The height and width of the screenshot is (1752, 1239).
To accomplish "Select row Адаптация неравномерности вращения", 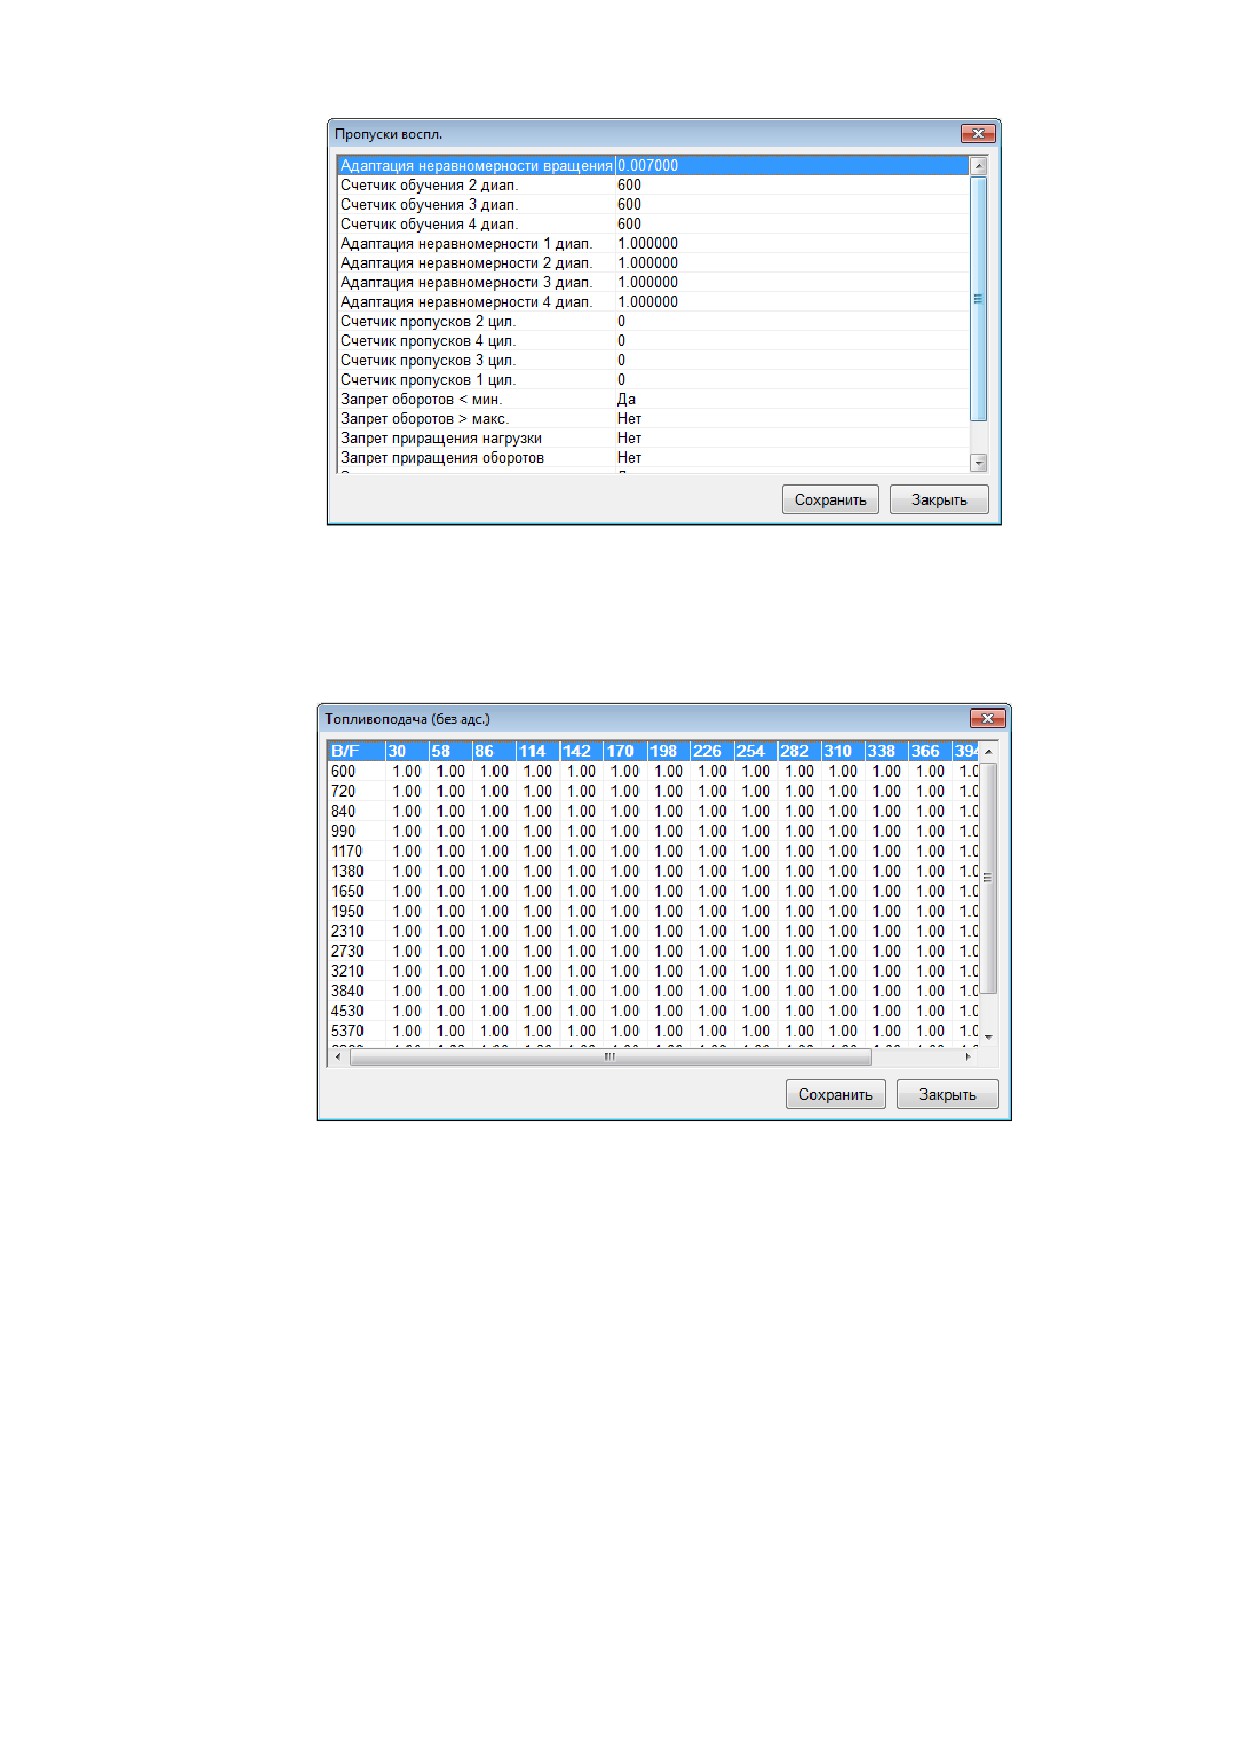I will [x=653, y=166].
